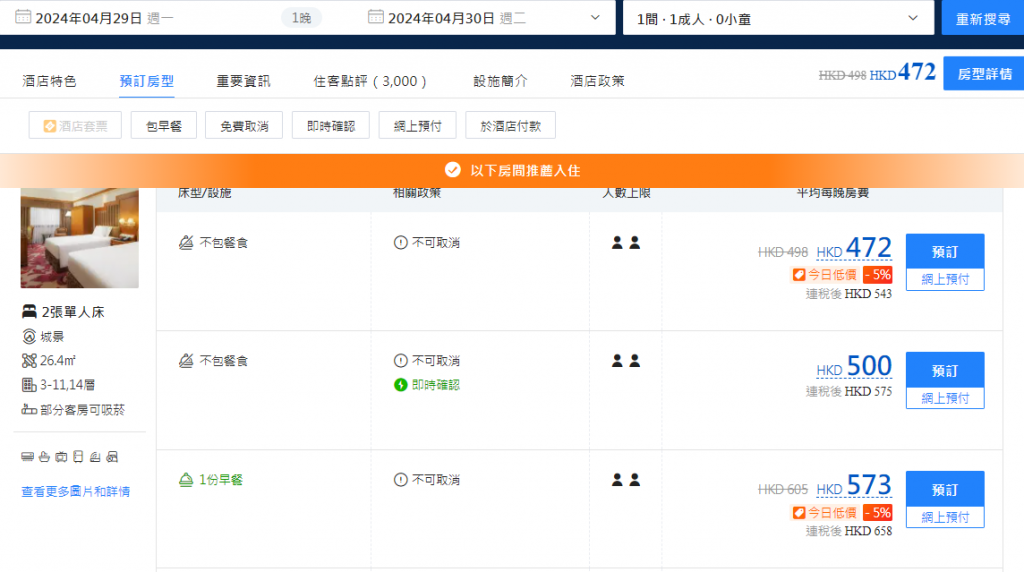
Task: Enable the 即時確認 filter
Action: [332, 126]
